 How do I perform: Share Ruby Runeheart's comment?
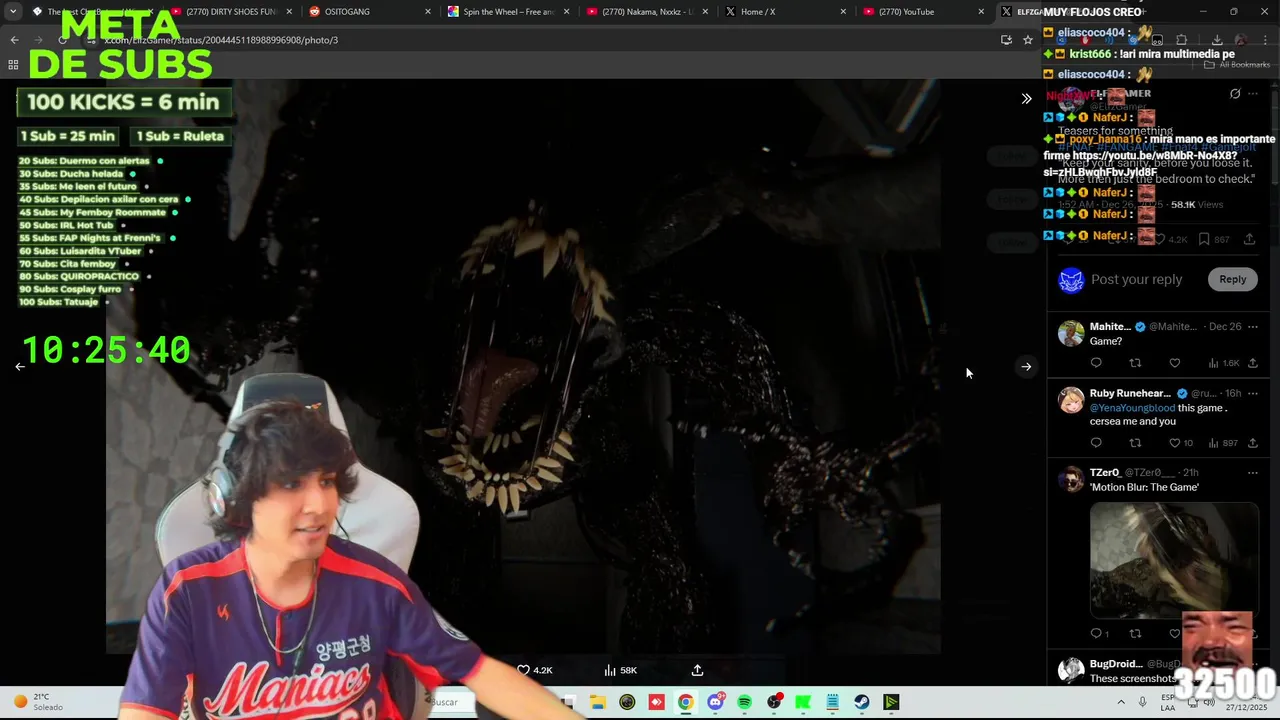coord(1253,443)
